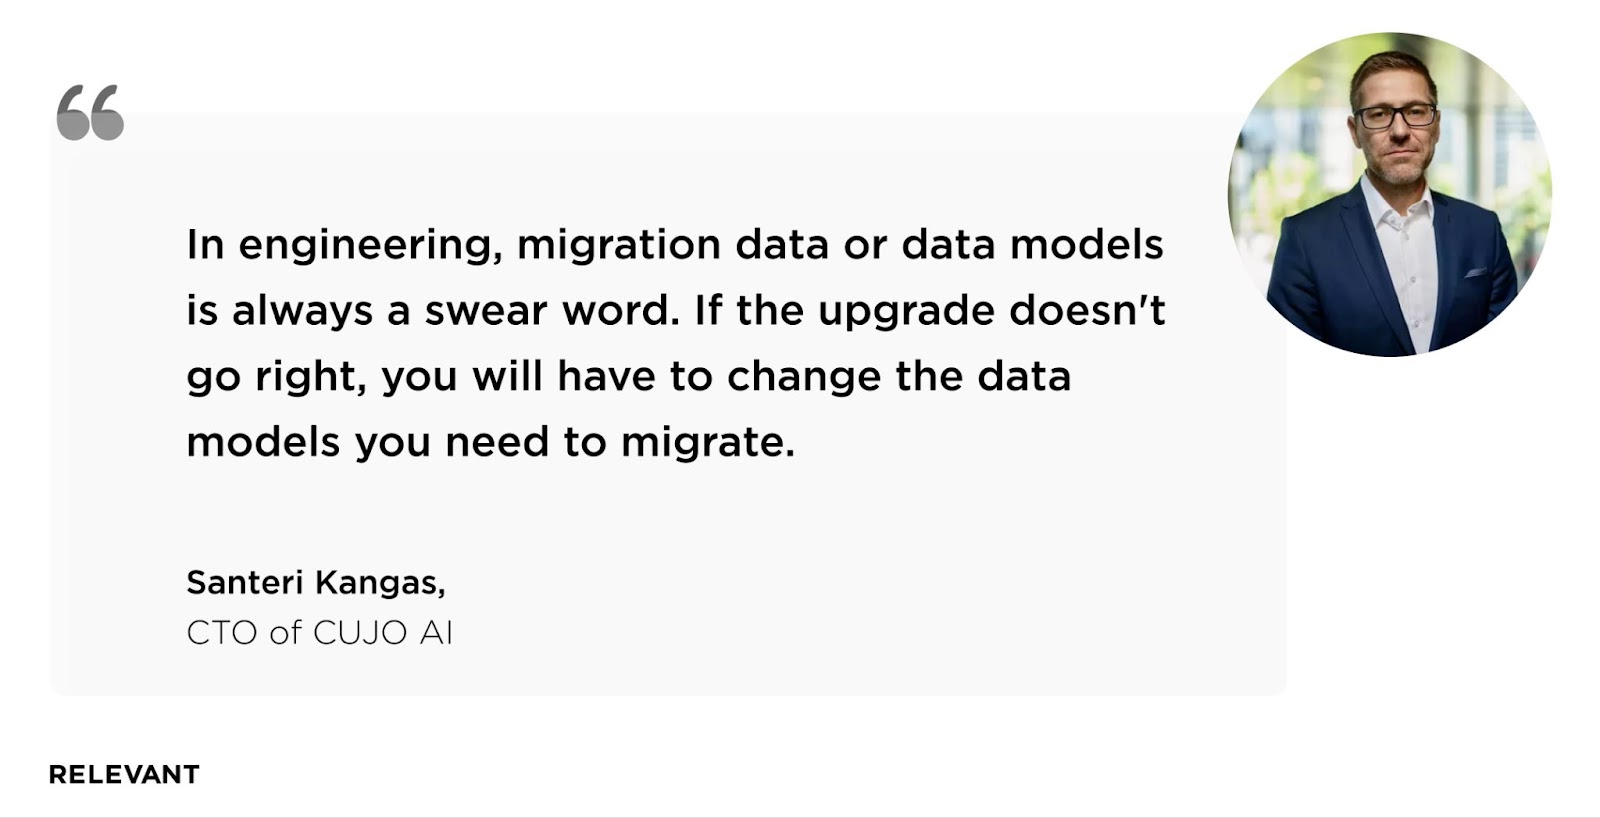Screen dimensions: 1600x818
Task: Click the word doesn't in the quote
Action: click(1087, 310)
